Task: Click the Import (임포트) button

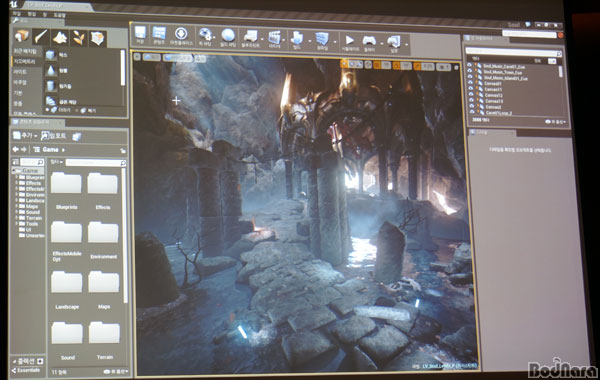Action: click(54, 136)
